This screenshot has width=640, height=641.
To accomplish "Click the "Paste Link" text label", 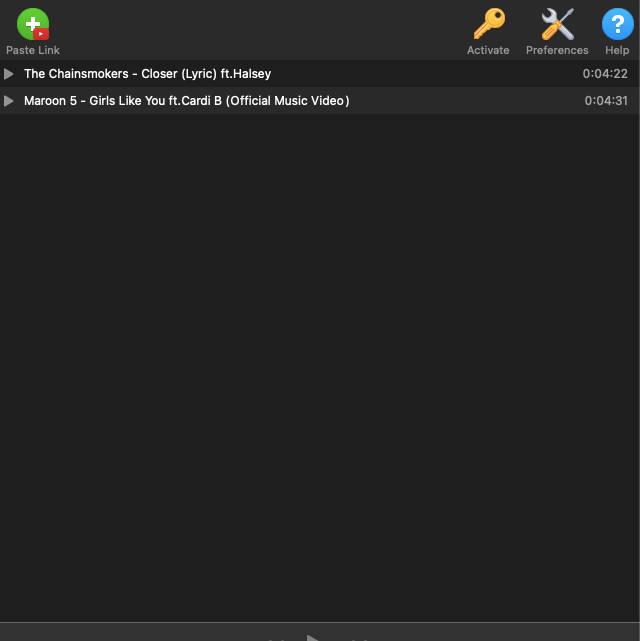I will click(33, 50).
